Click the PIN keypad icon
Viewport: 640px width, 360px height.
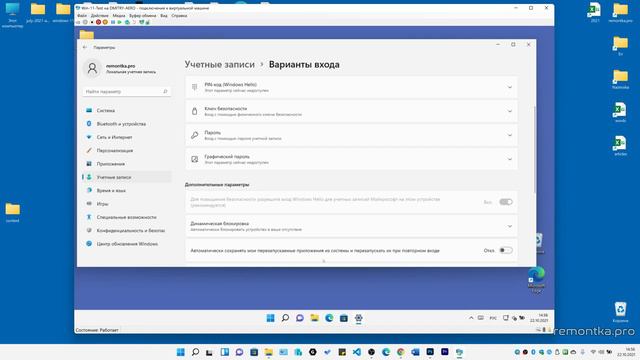pyautogui.click(x=195, y=87)
